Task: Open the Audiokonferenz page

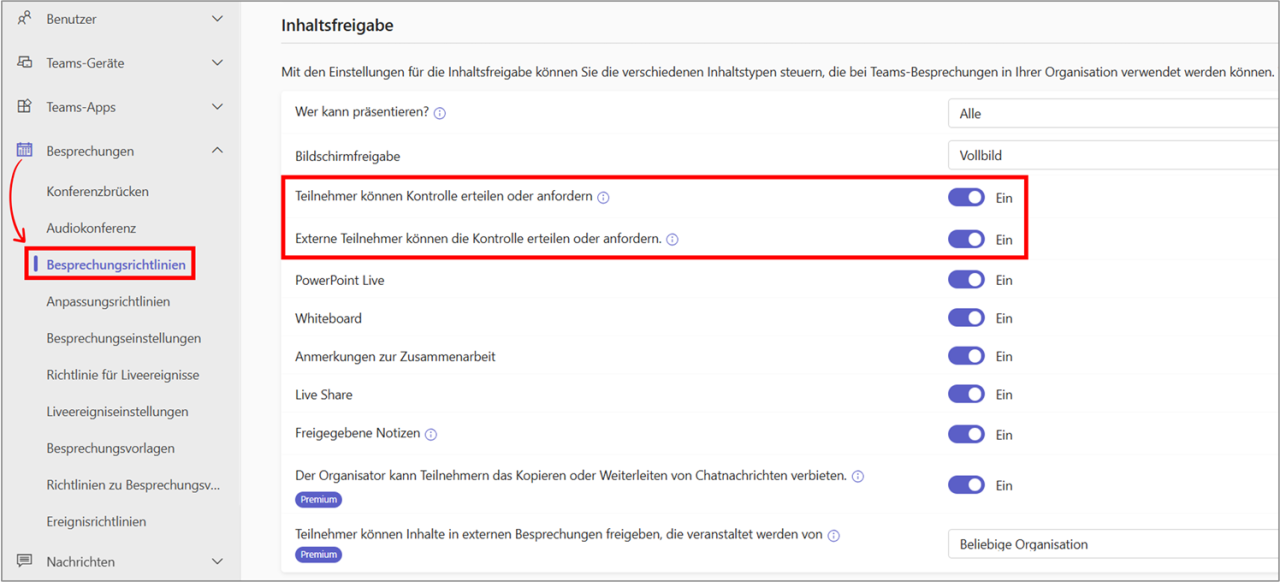Action: pos(91,227)
